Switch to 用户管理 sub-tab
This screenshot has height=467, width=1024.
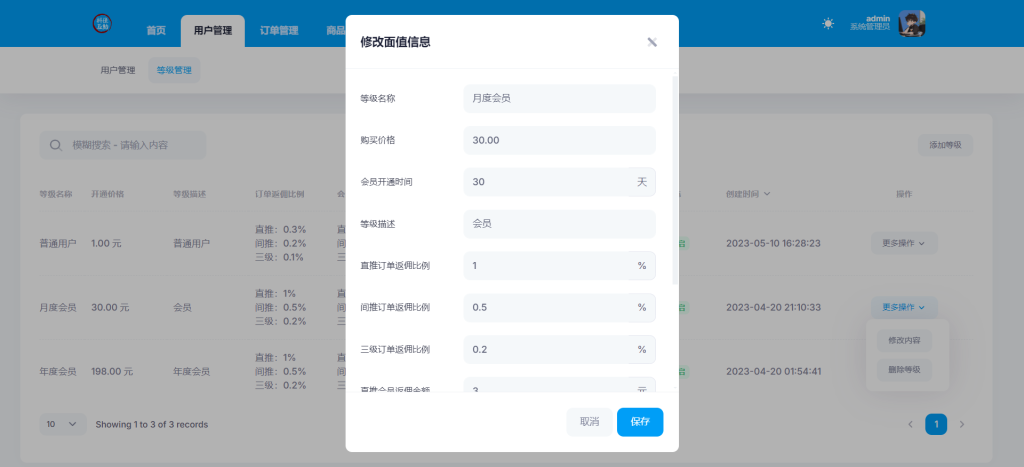point(118,71)
